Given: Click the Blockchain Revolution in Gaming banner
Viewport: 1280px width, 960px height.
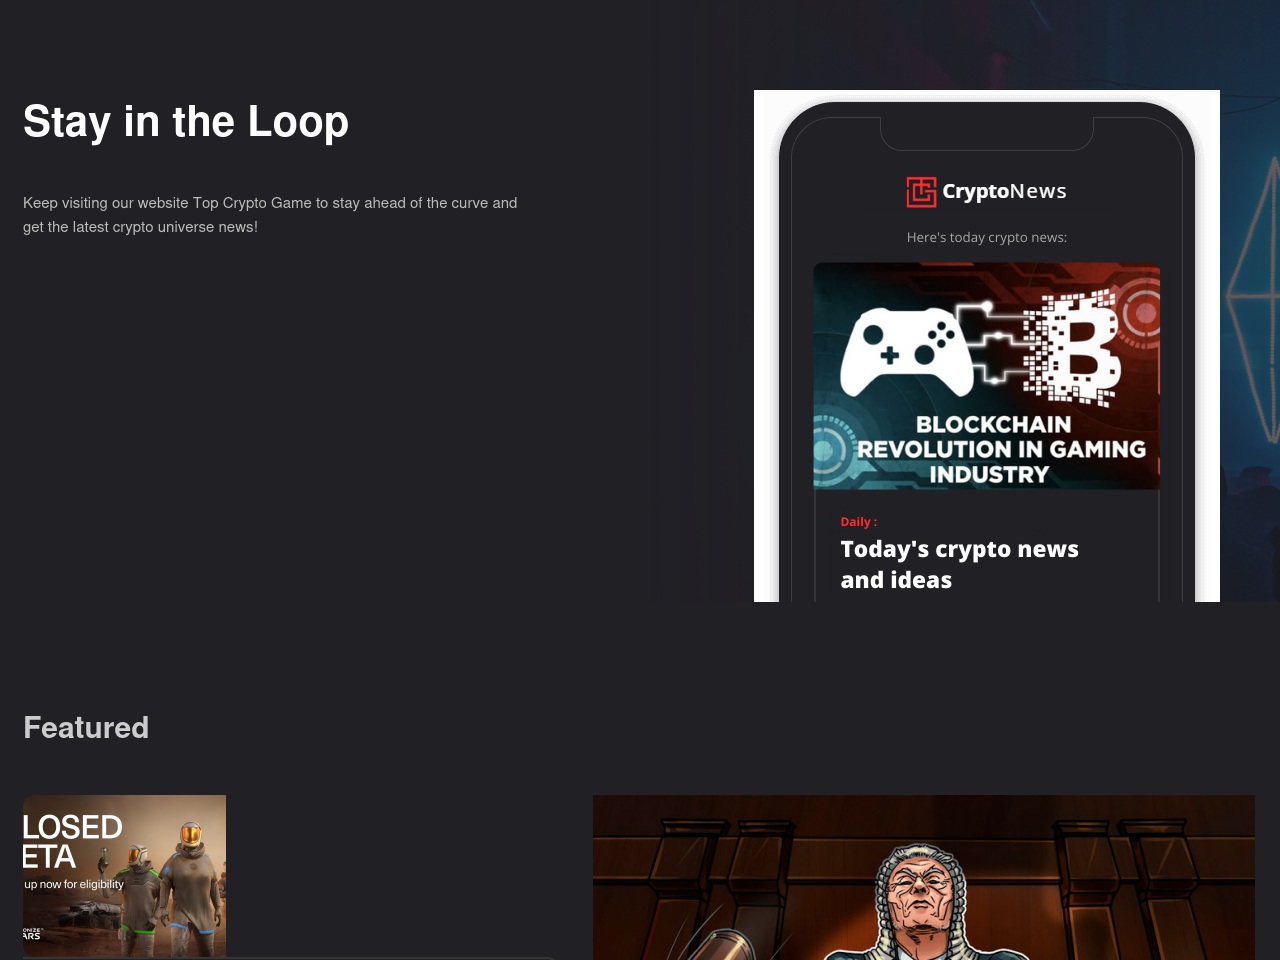Looking at the screenshot, I should coord(987,376).
